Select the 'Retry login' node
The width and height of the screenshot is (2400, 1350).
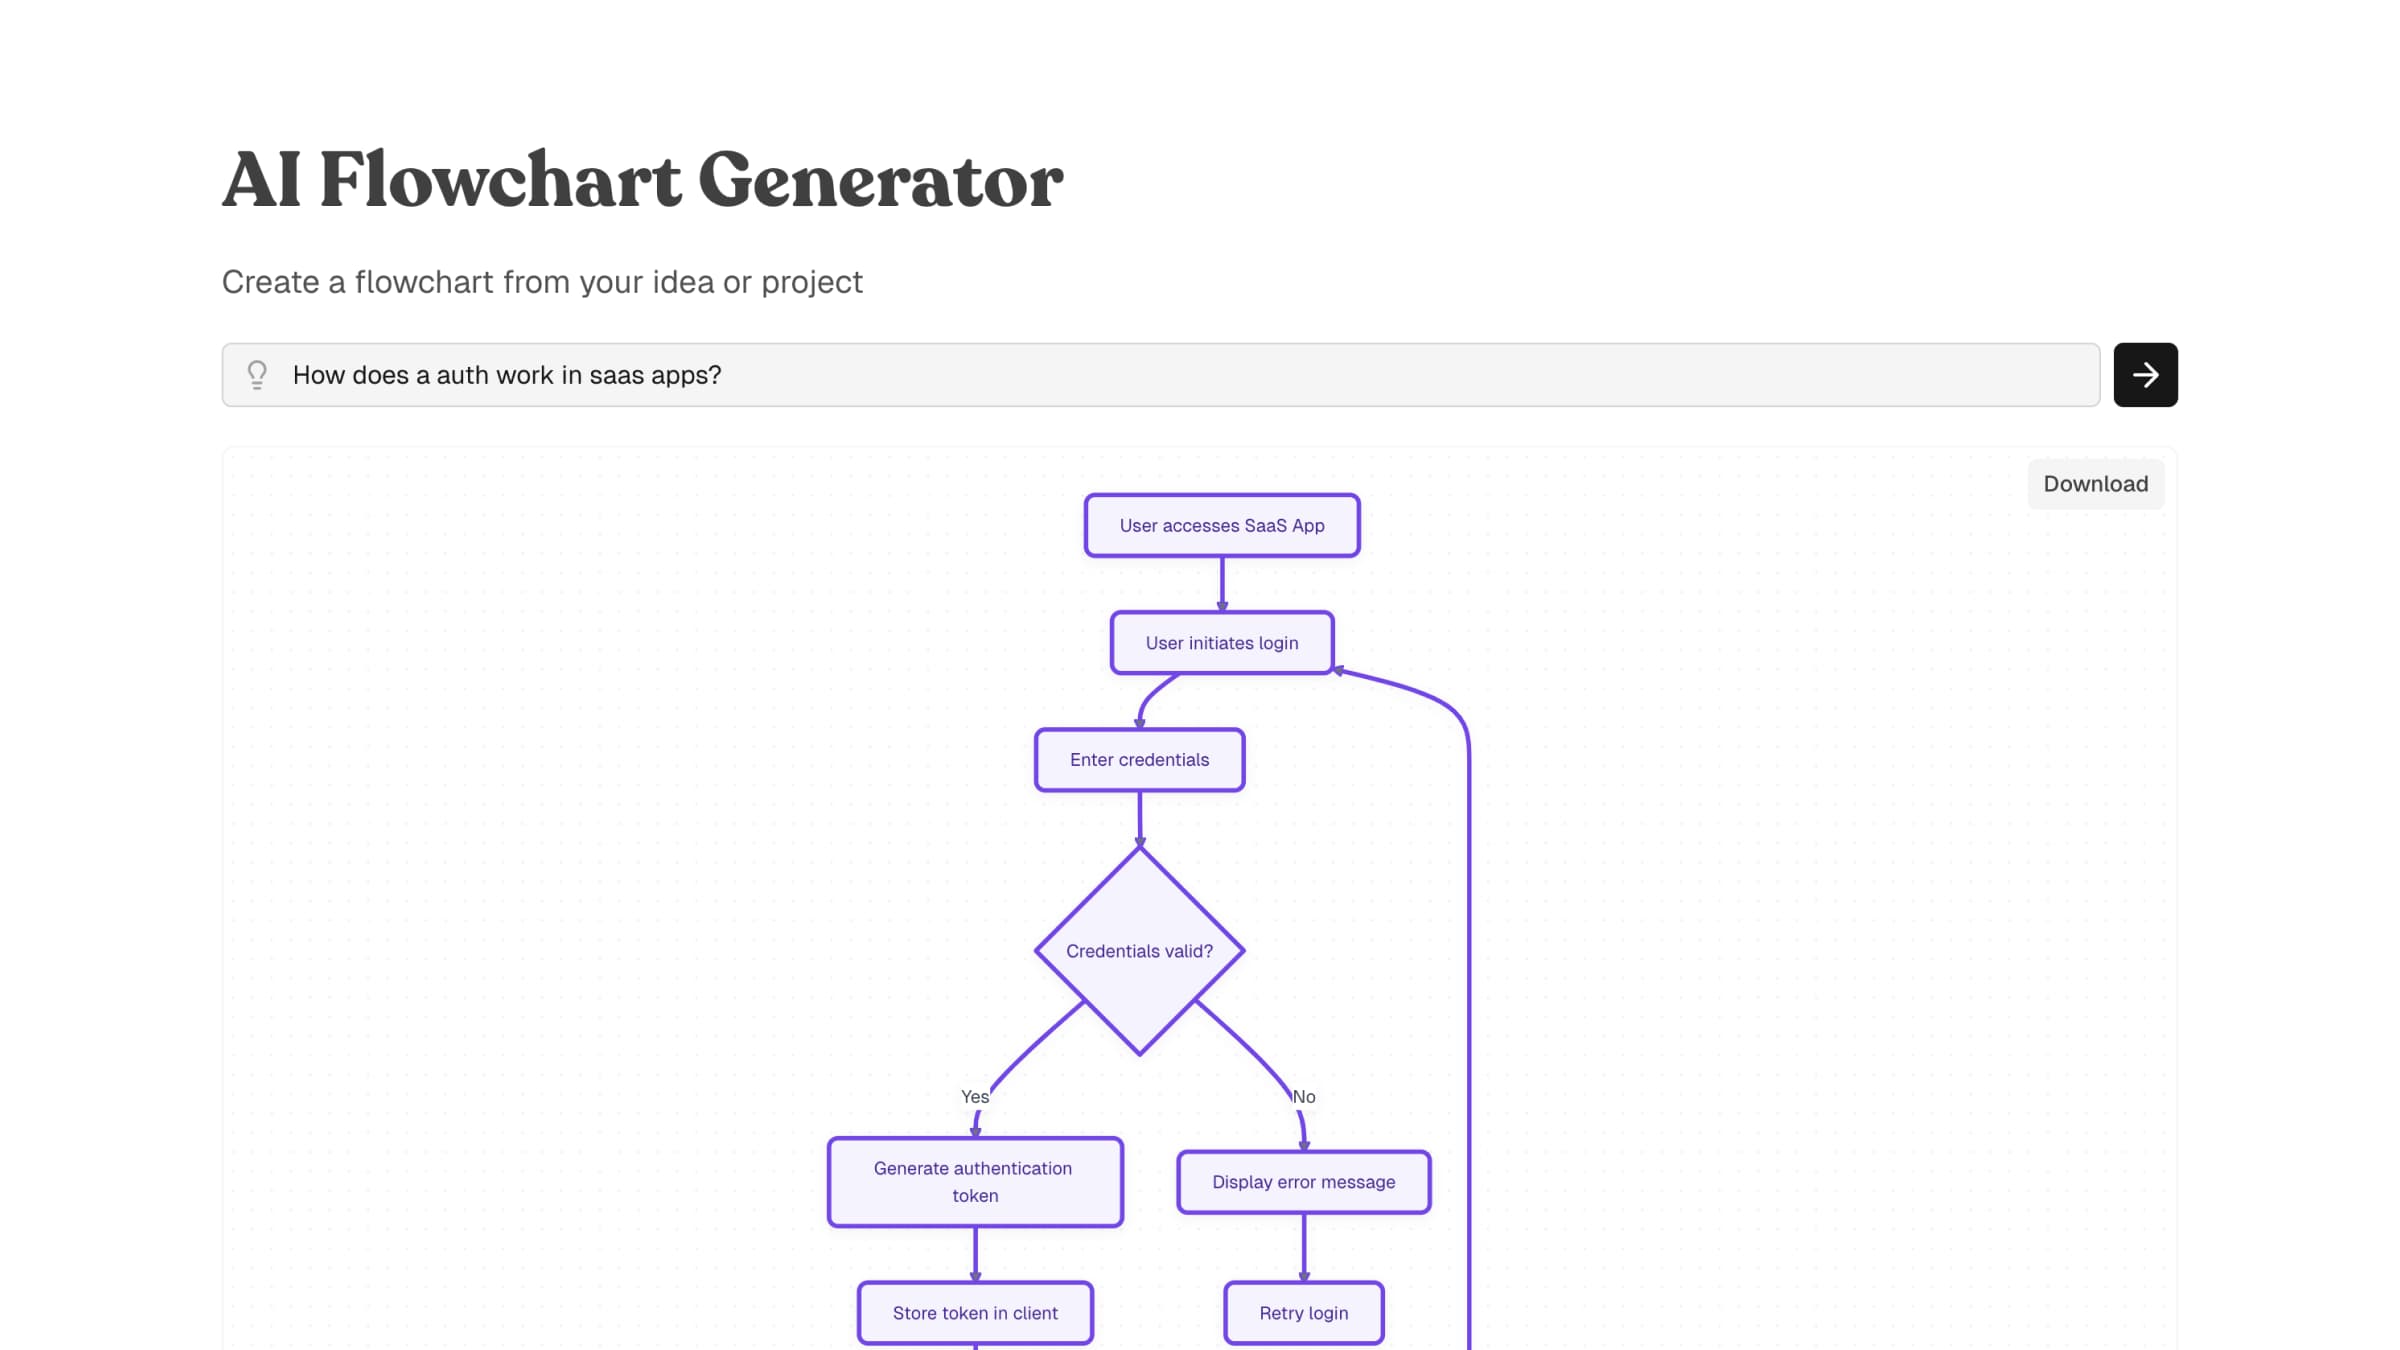tap(1303, 1313)
